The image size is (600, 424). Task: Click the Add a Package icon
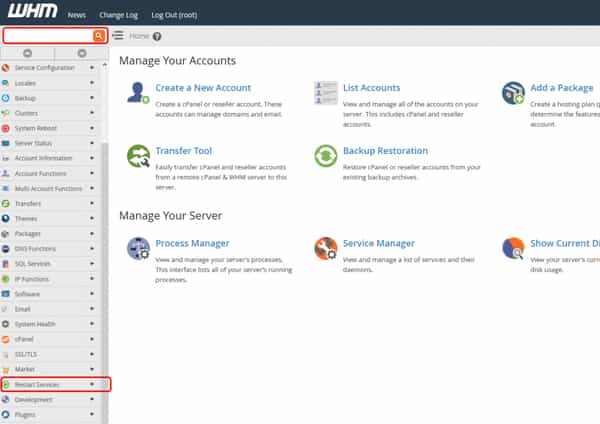(513, 93)
